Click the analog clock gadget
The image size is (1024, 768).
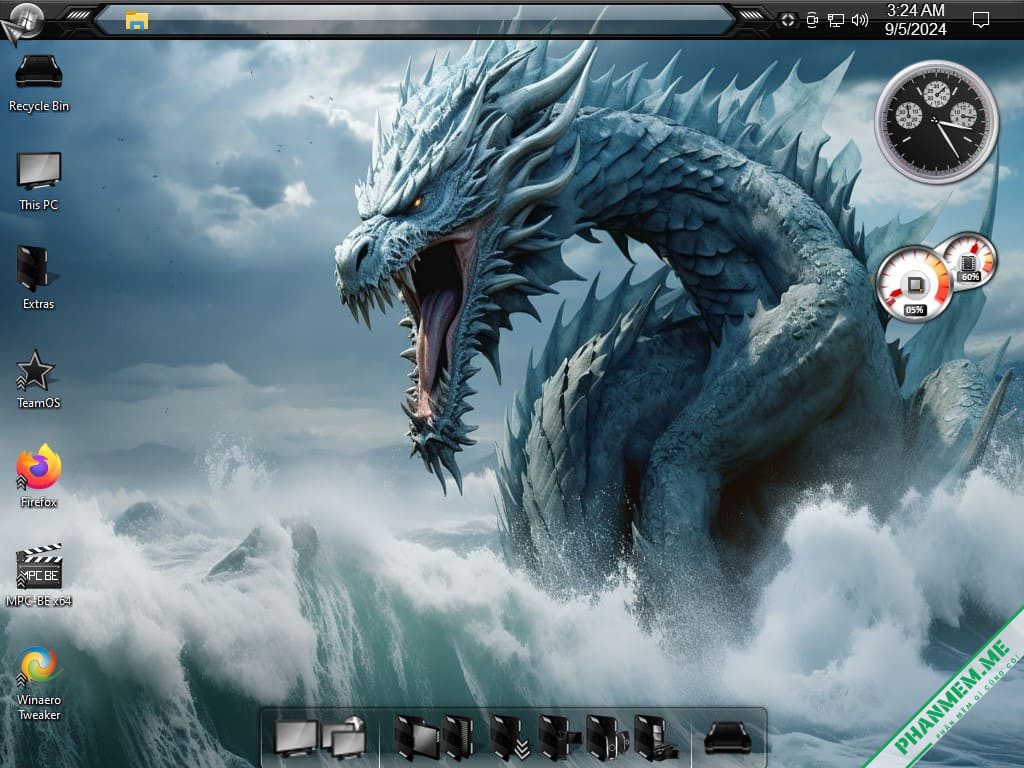click(x=936, y=122)
